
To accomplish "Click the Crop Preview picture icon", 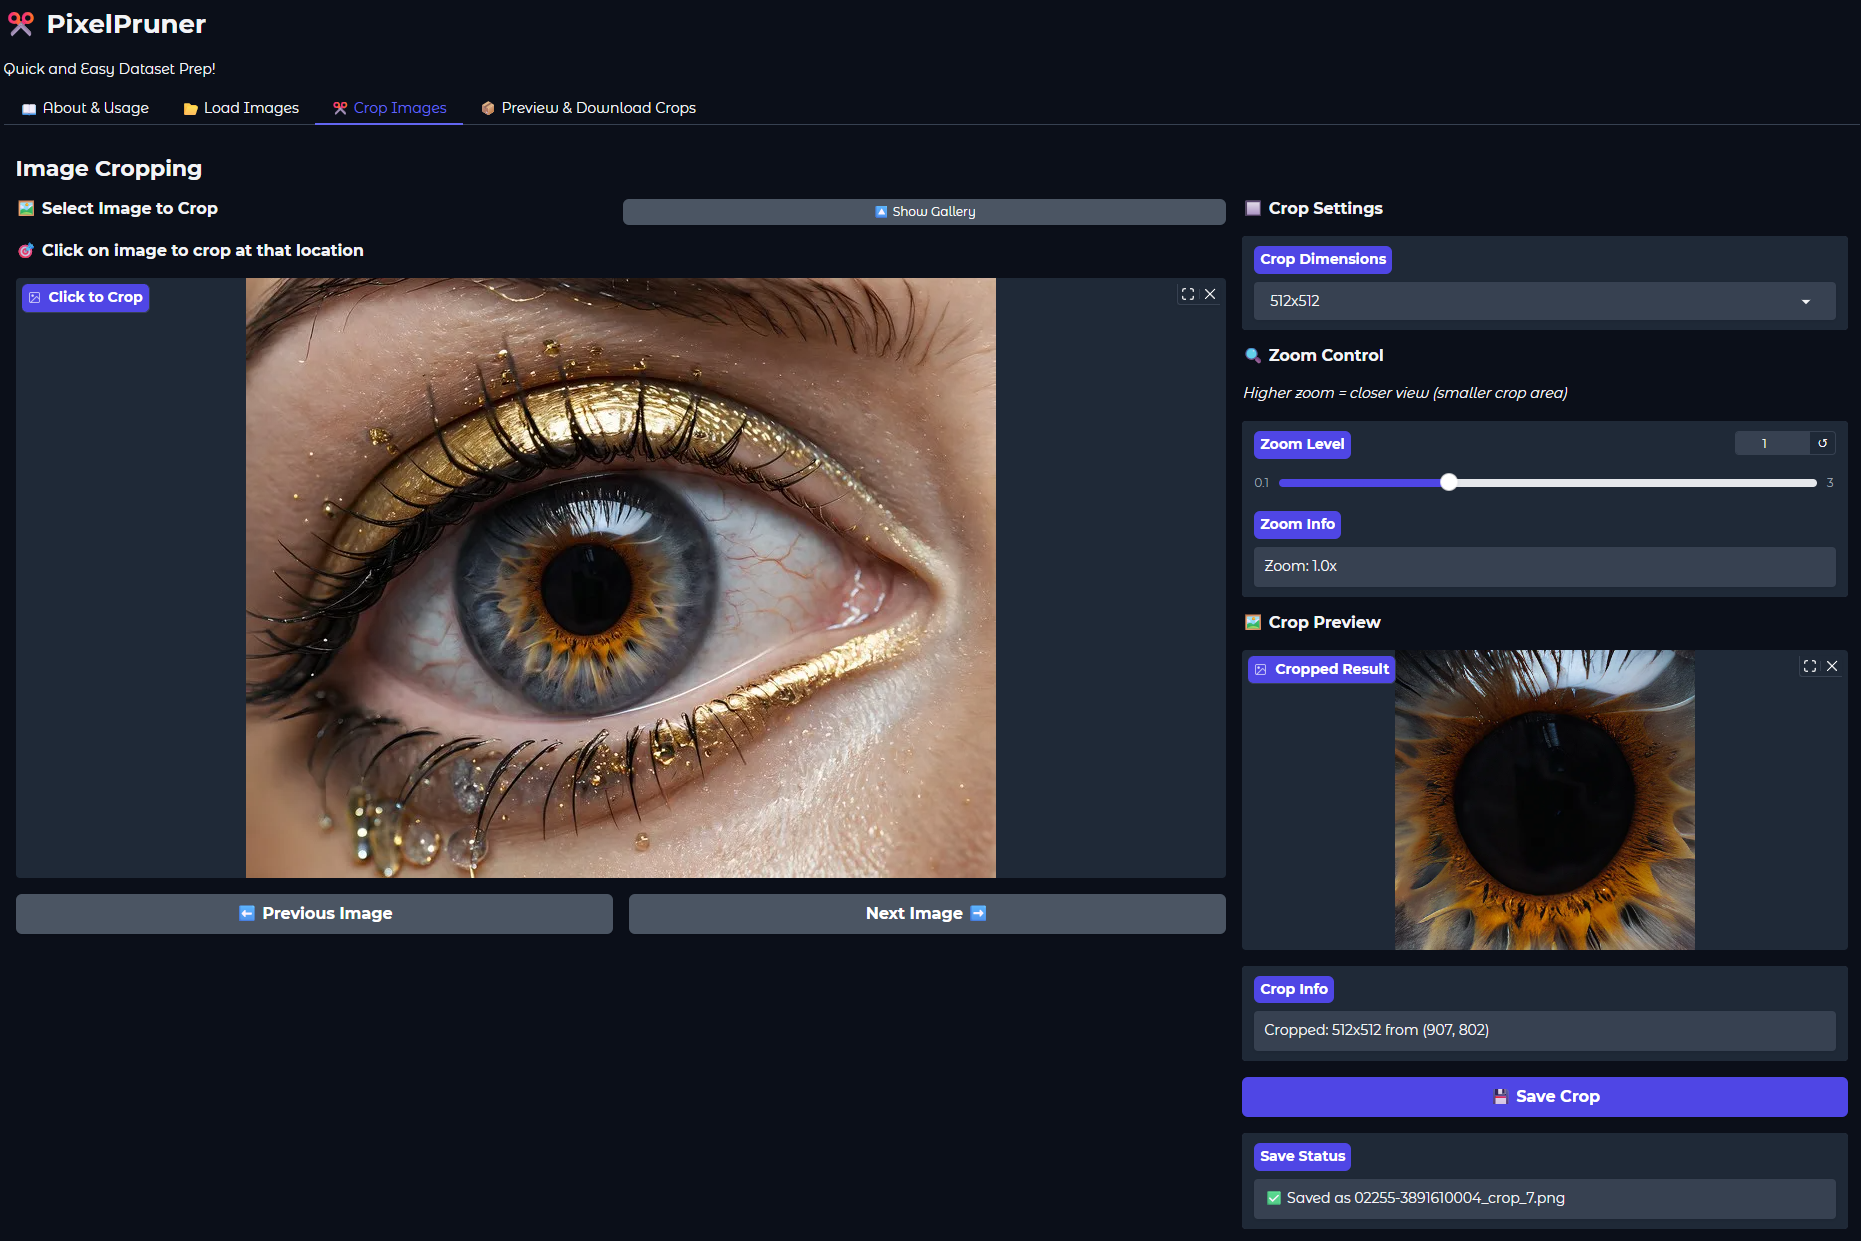I will pos(1252,622).
